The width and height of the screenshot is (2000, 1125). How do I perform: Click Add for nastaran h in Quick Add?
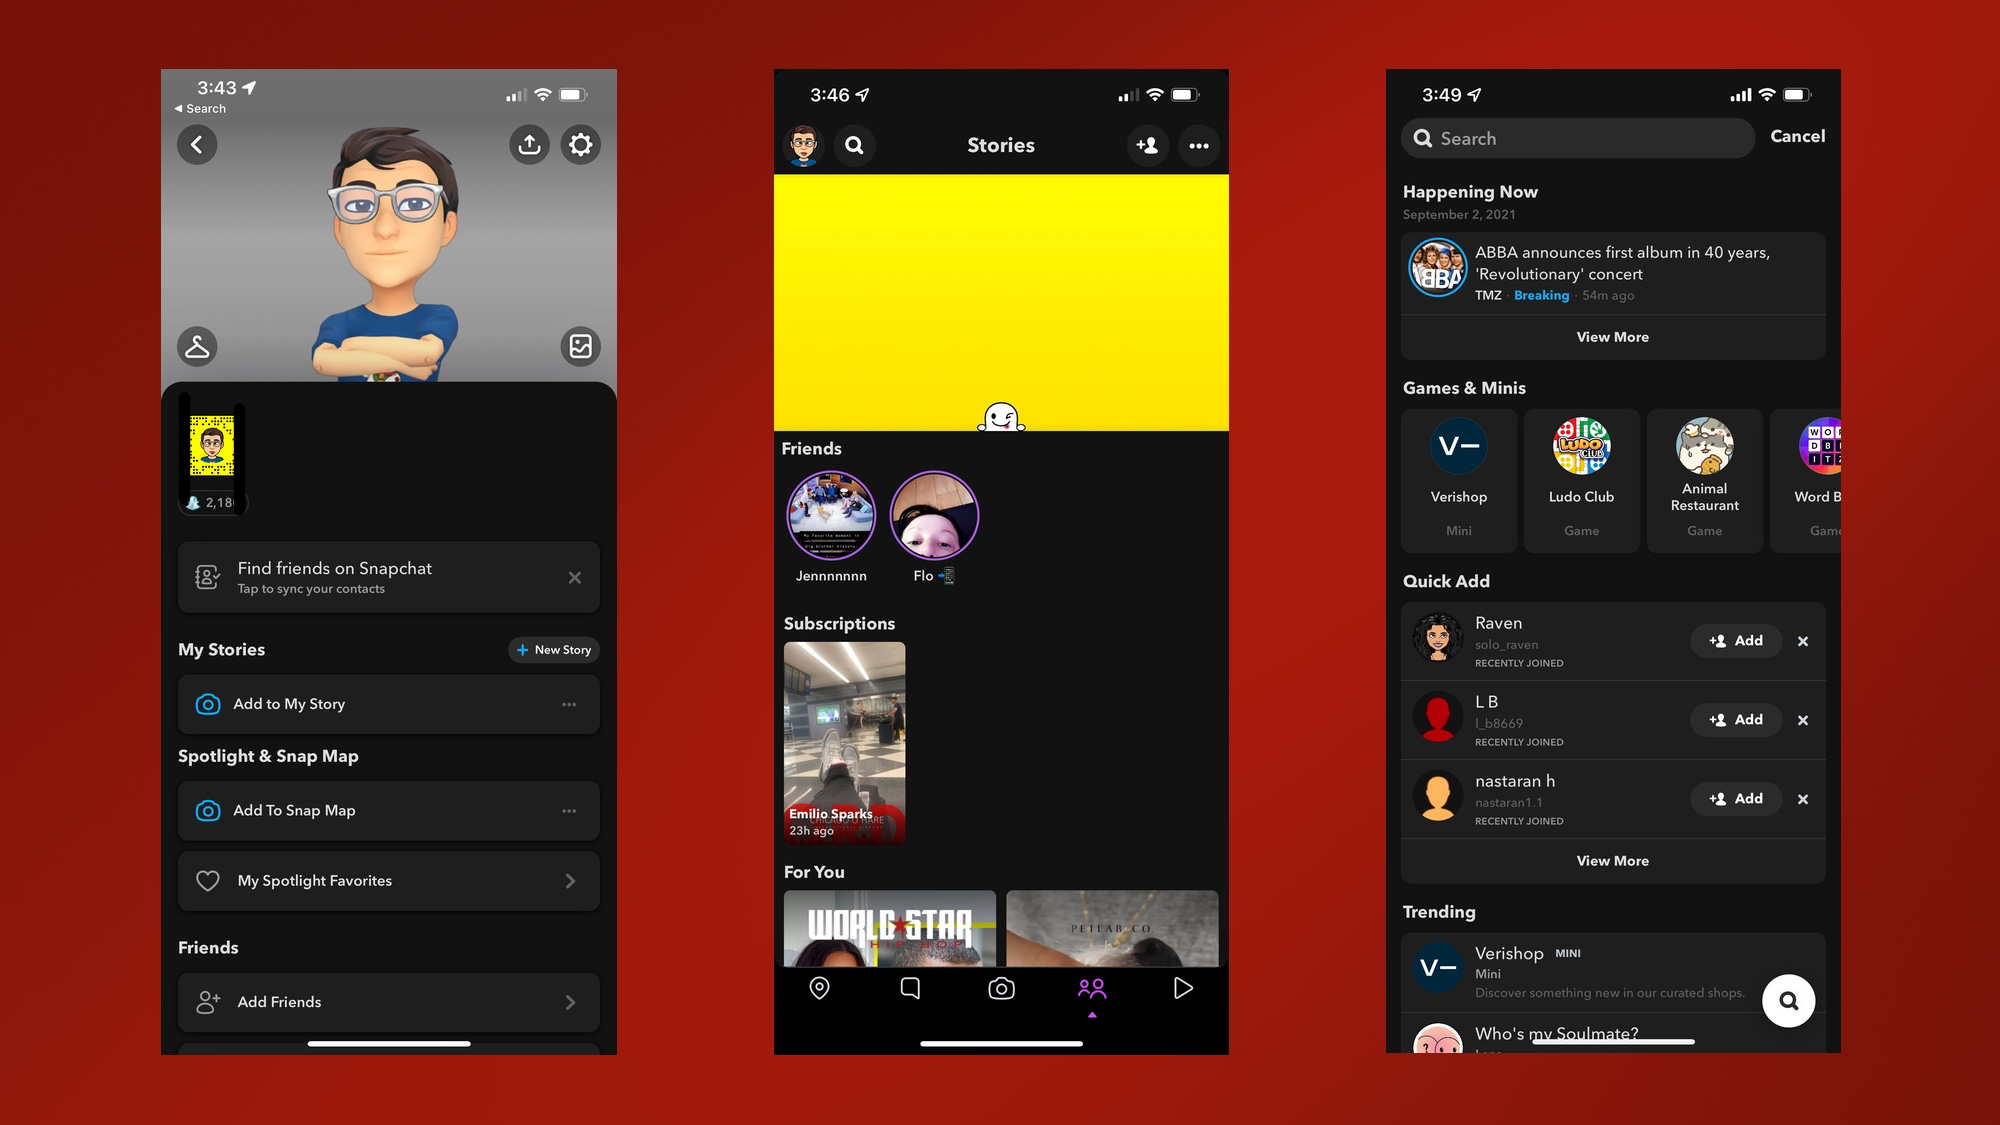tap(1734, 798)
